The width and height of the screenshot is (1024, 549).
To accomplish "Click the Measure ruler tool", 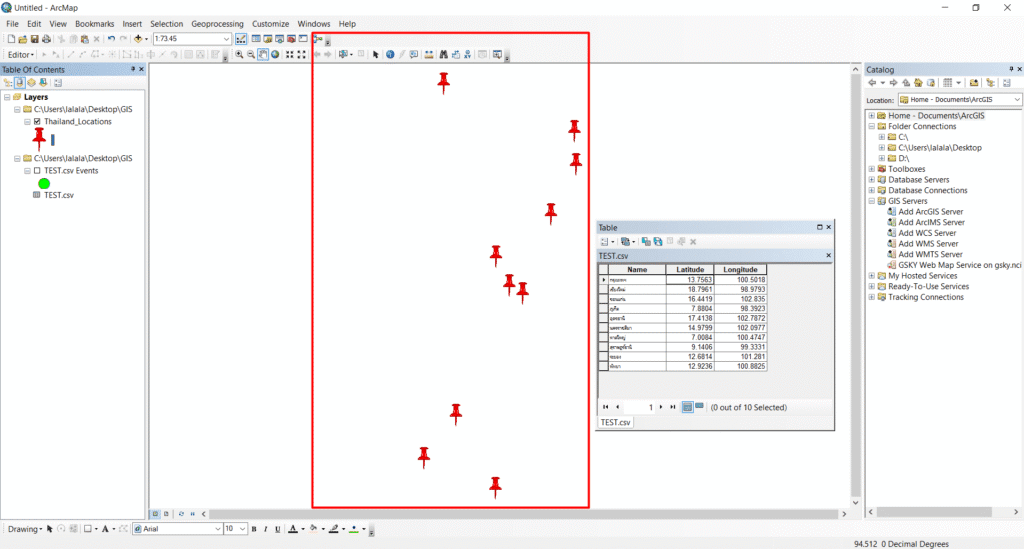I will click(429, 55).
